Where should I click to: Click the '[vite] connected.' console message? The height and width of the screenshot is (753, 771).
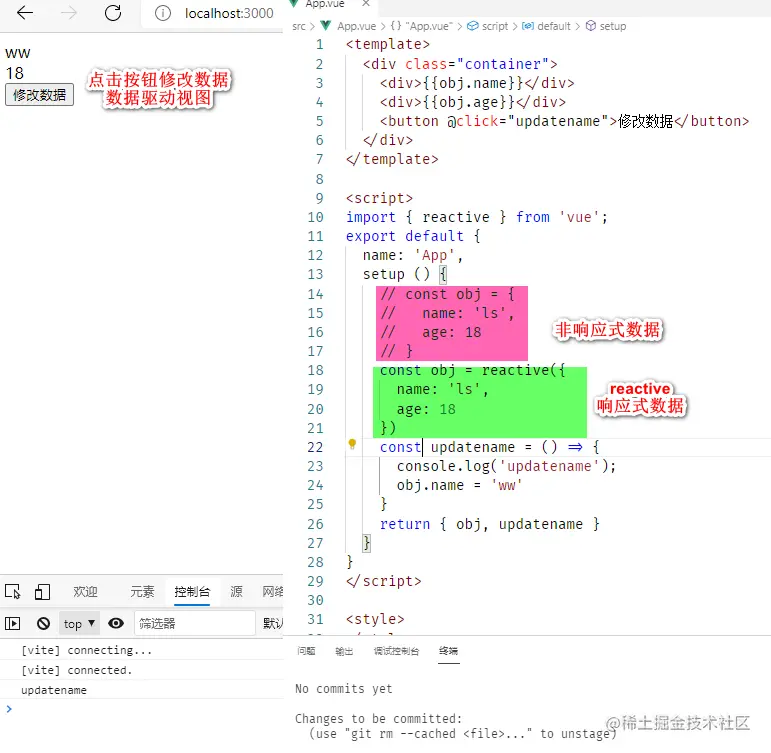coord(76,670)
